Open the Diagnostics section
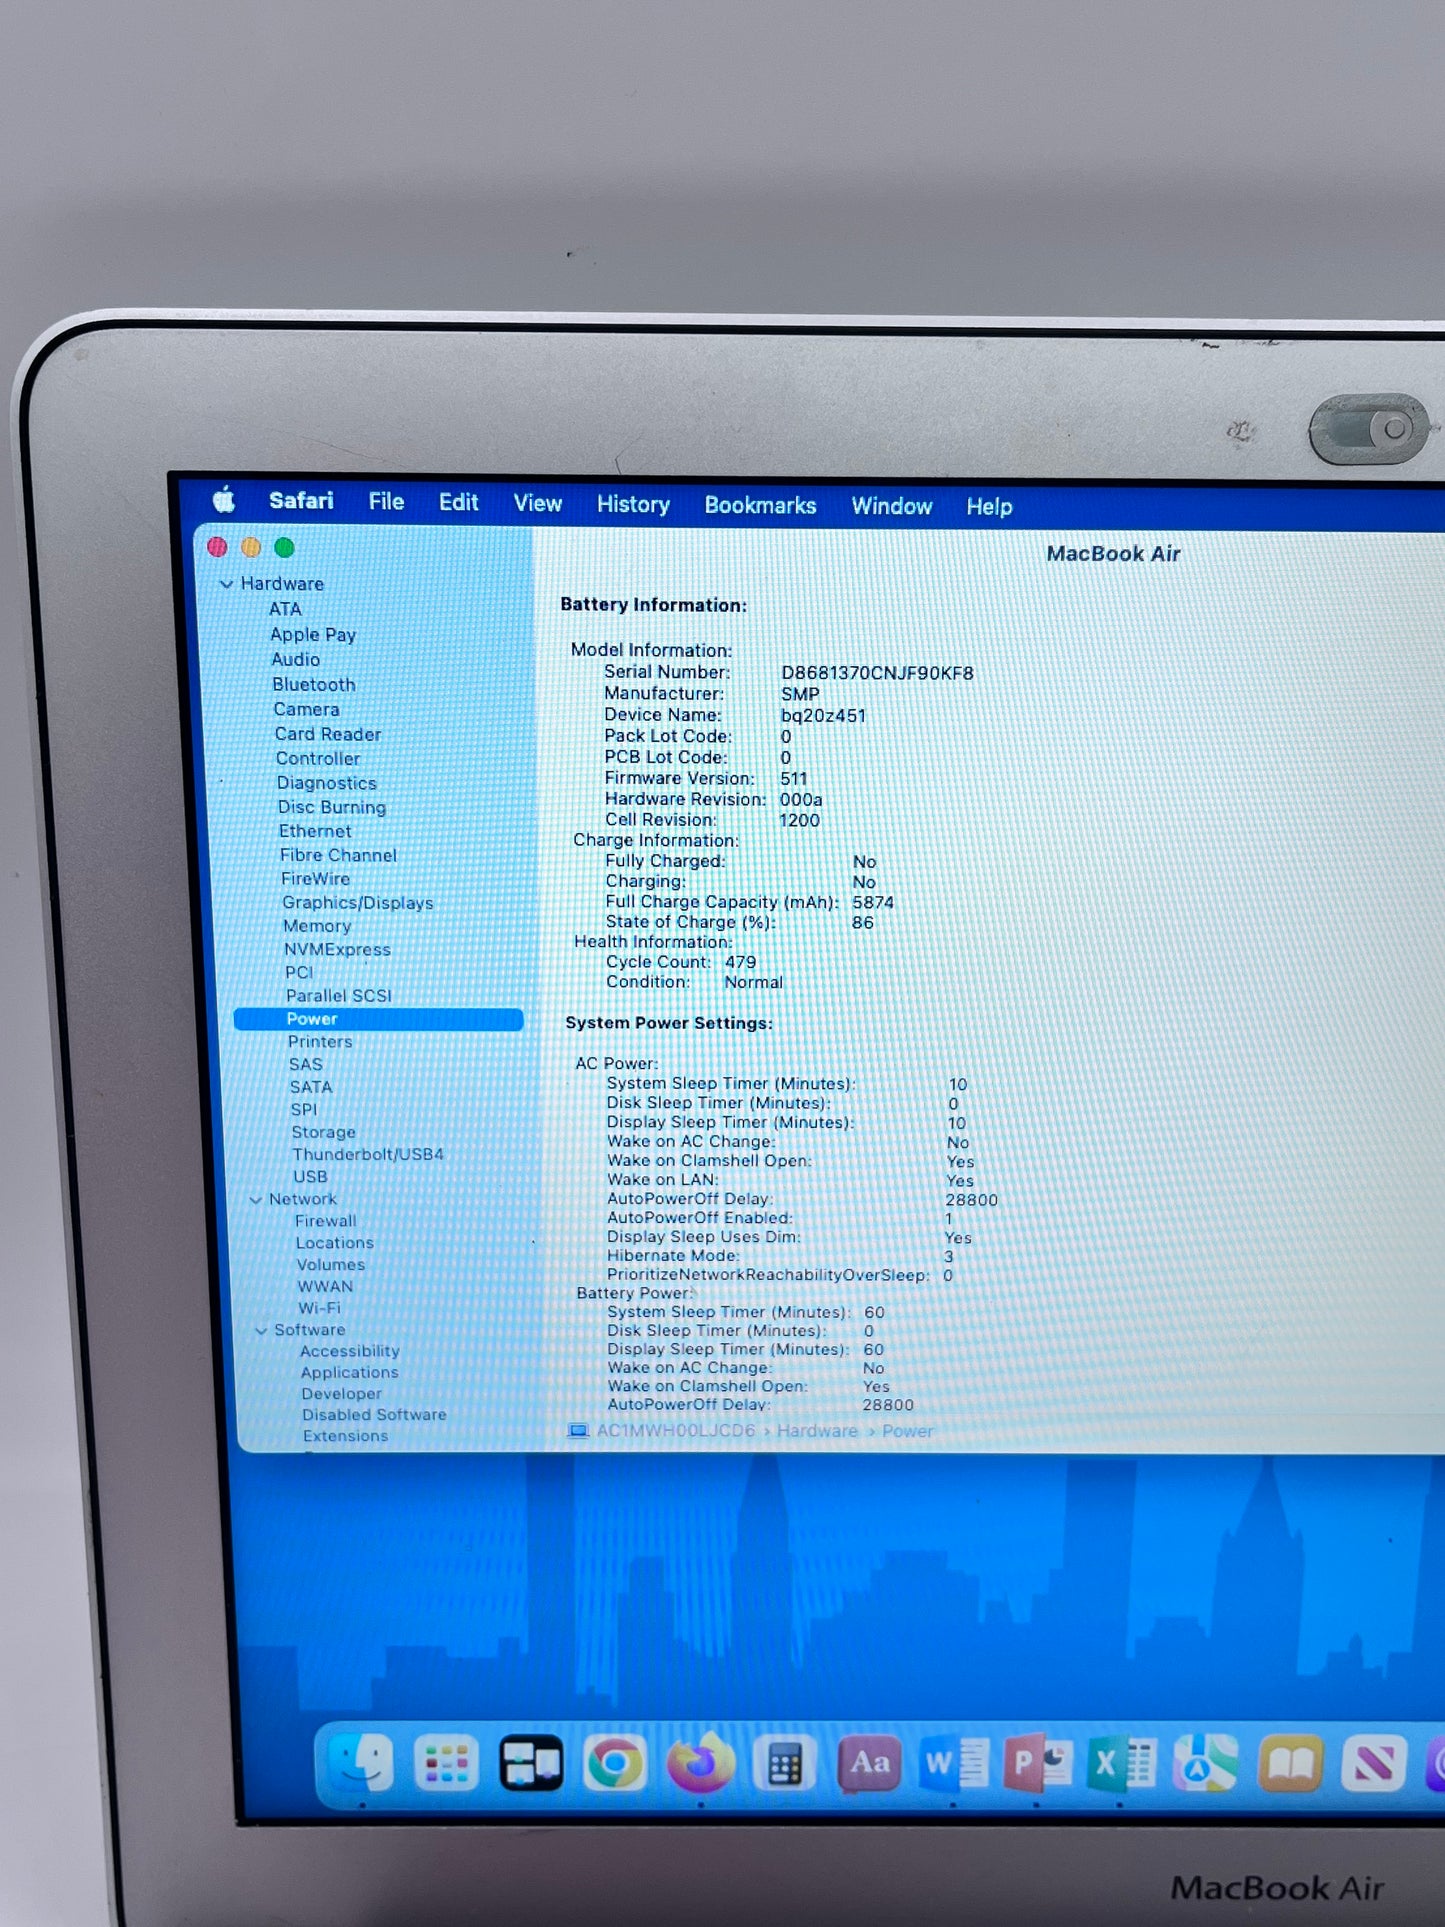 [x=327, y=783]
